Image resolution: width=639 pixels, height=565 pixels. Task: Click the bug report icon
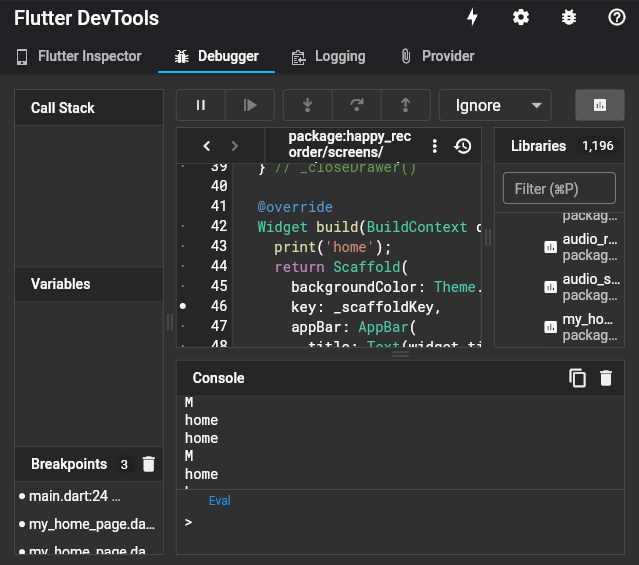pyautogui.click(x=569, y=18)
